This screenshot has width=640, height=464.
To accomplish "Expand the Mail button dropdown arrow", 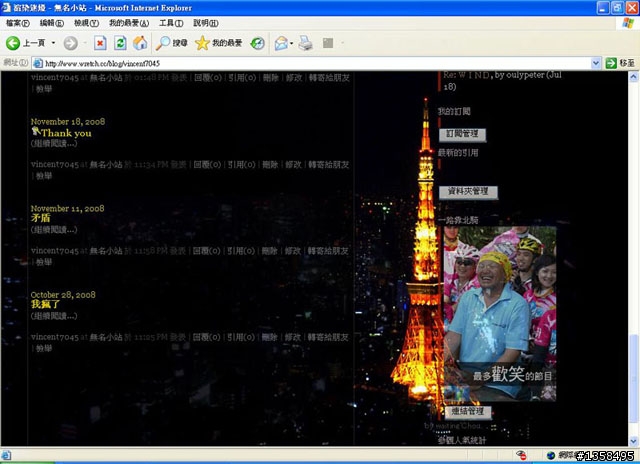I will tap(291, 43).
